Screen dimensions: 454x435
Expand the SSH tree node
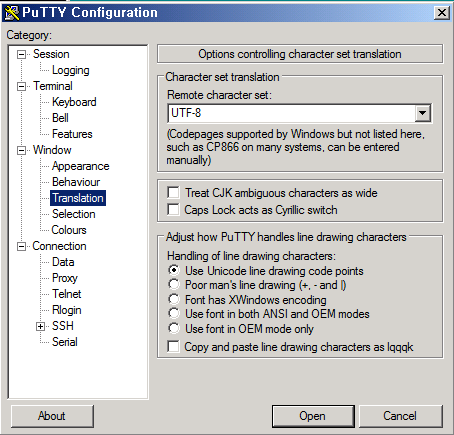(x=40, y=326)
